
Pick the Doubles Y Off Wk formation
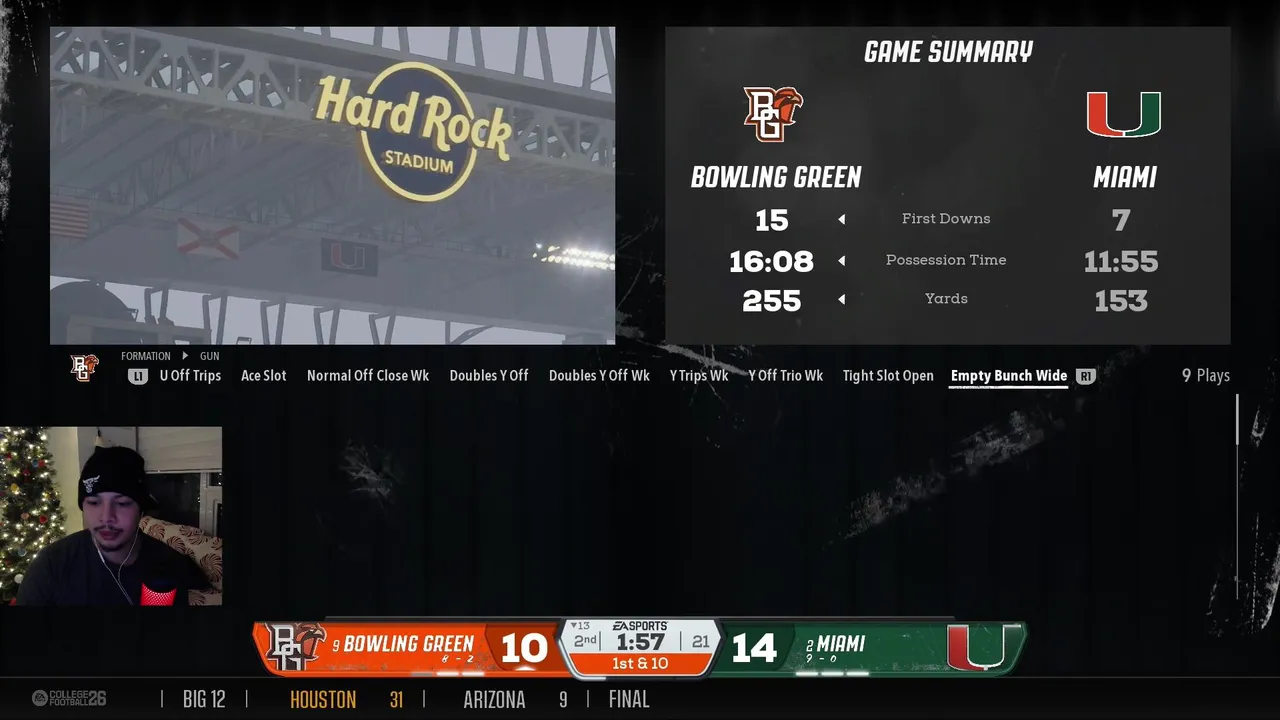pyautogui.click(x=599, y=376)
